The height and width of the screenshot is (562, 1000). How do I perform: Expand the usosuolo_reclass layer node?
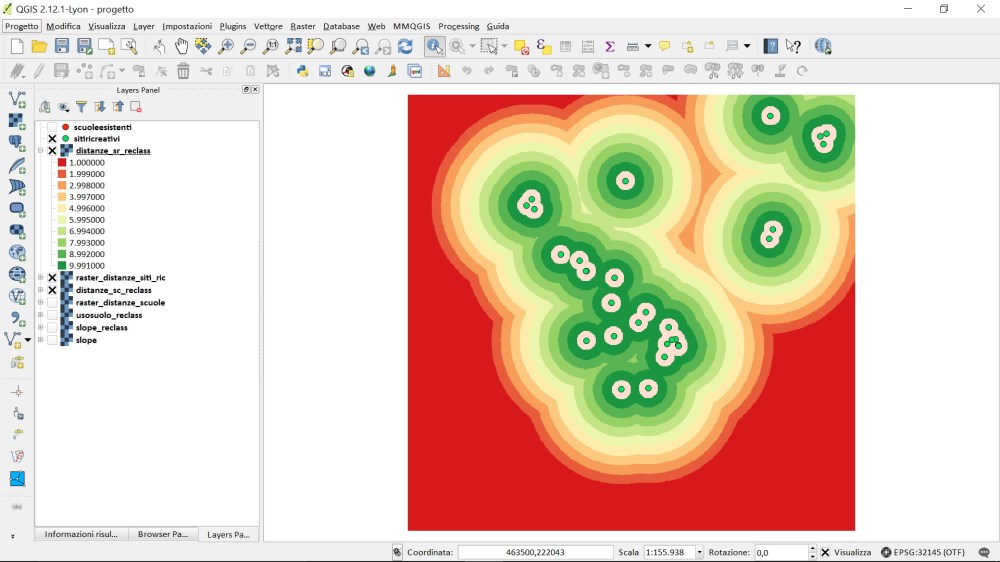[x=41, y=315]
